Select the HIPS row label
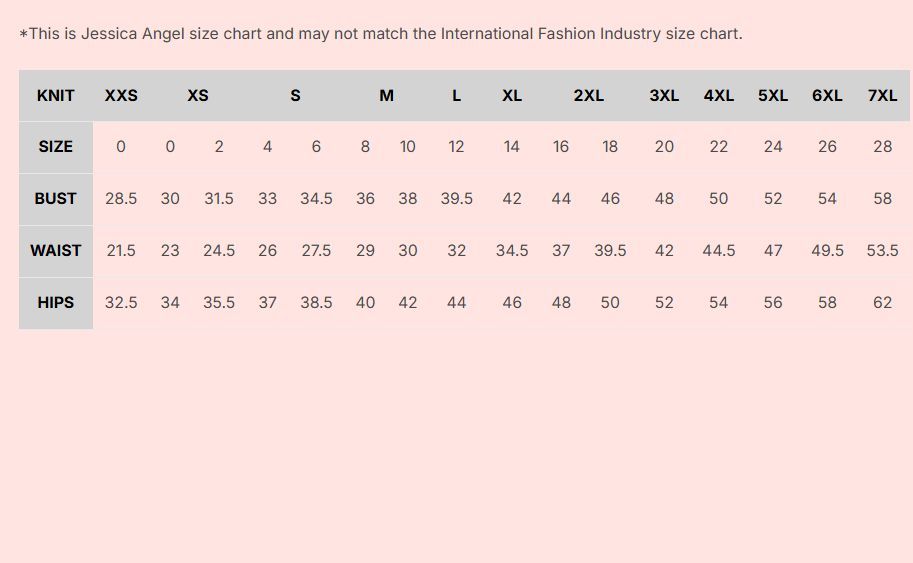The width and height of the screenshot is (913, 563). tap(55, 303)
